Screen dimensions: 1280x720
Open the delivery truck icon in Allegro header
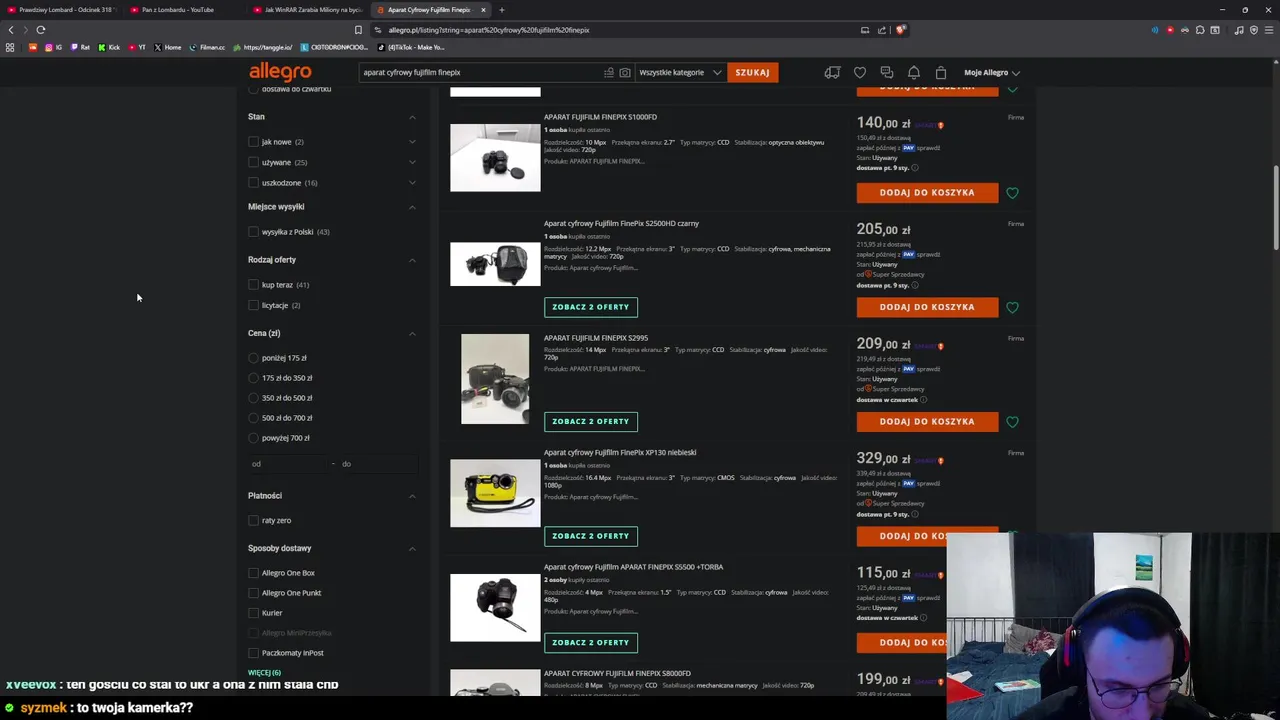[832, 72]
